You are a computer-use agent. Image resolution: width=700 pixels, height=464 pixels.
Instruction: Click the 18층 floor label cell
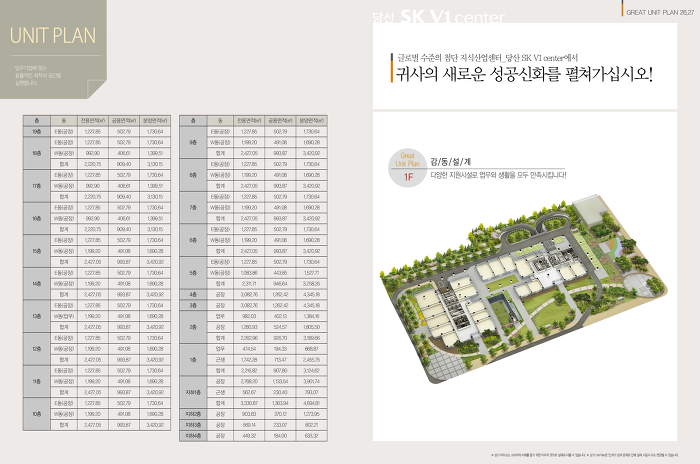(x=37, y=153)
